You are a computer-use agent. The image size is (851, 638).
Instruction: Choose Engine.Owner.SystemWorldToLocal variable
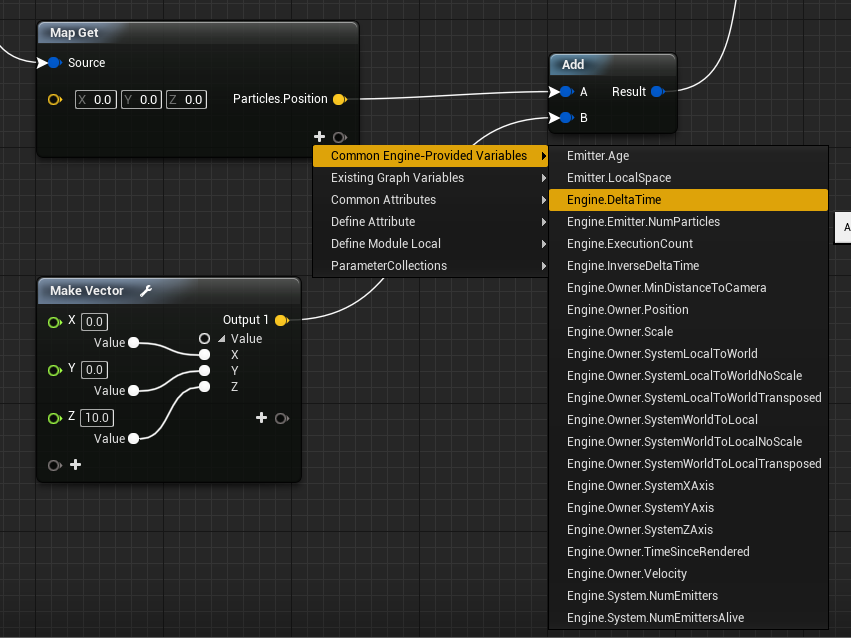[x=689, y=420]
